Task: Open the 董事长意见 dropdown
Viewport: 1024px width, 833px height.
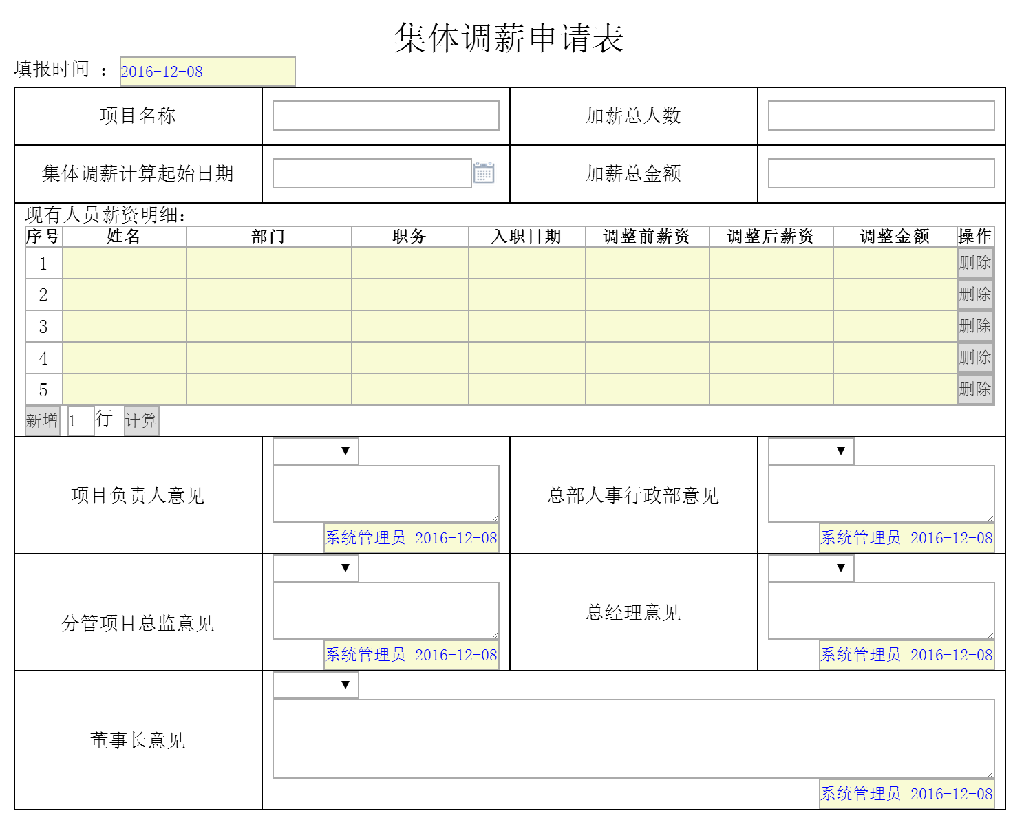Action: (315, 685)
